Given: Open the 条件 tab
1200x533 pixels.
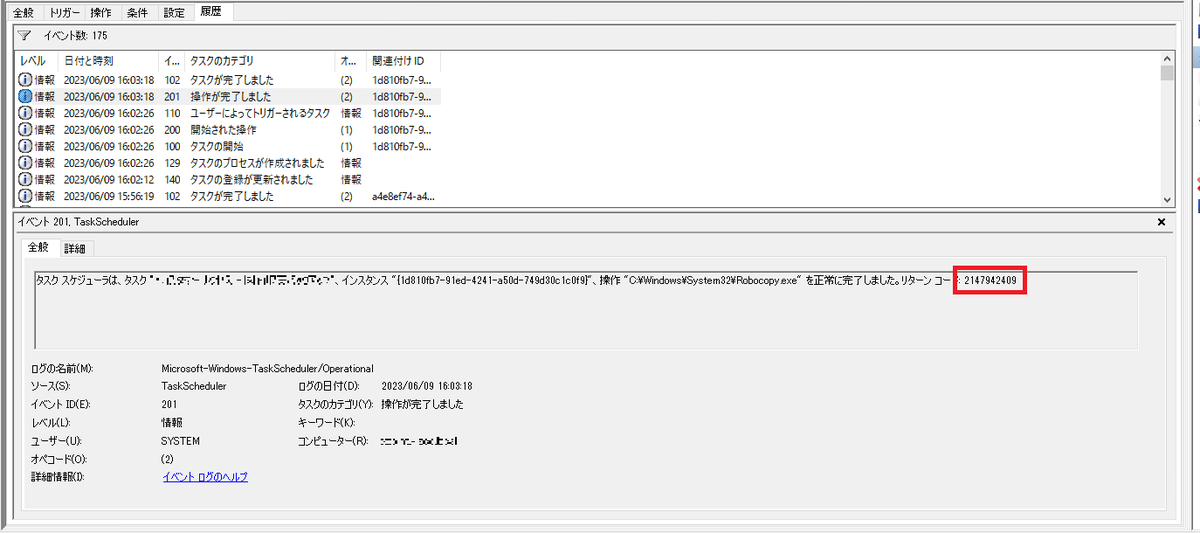Looking at the screenshot, I should [136, 13].
